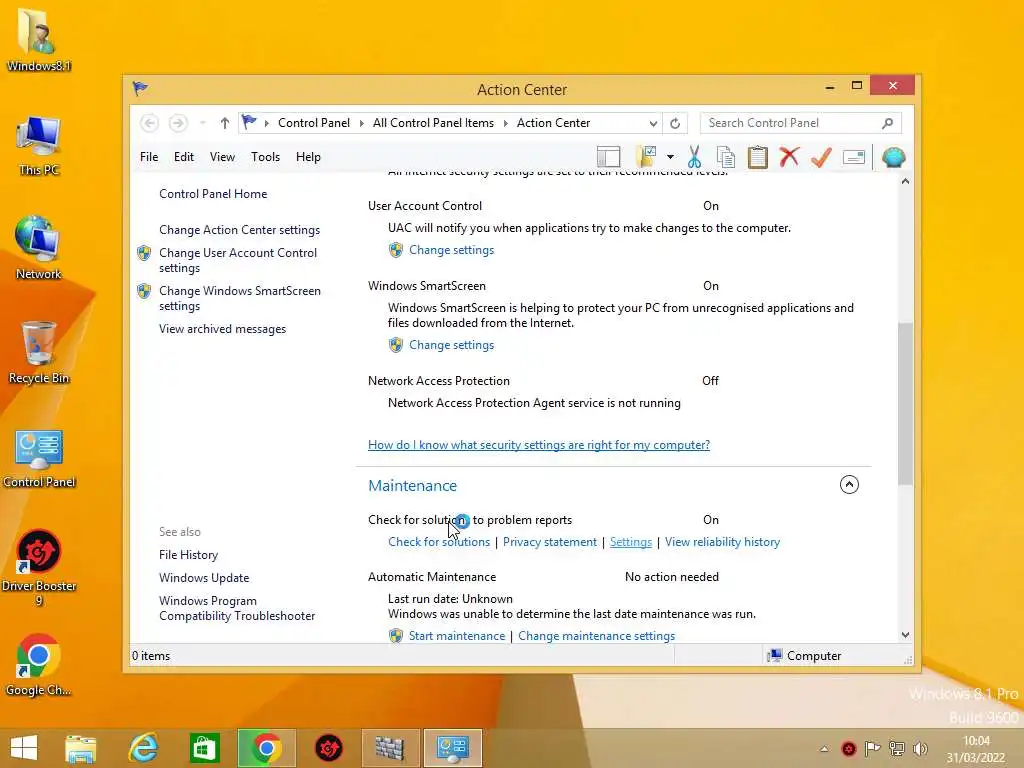Image resolution: width=1024 pixels, height=768 pixels.
Task: Open Change User Account Control settings
Action: tap(238, 260)
